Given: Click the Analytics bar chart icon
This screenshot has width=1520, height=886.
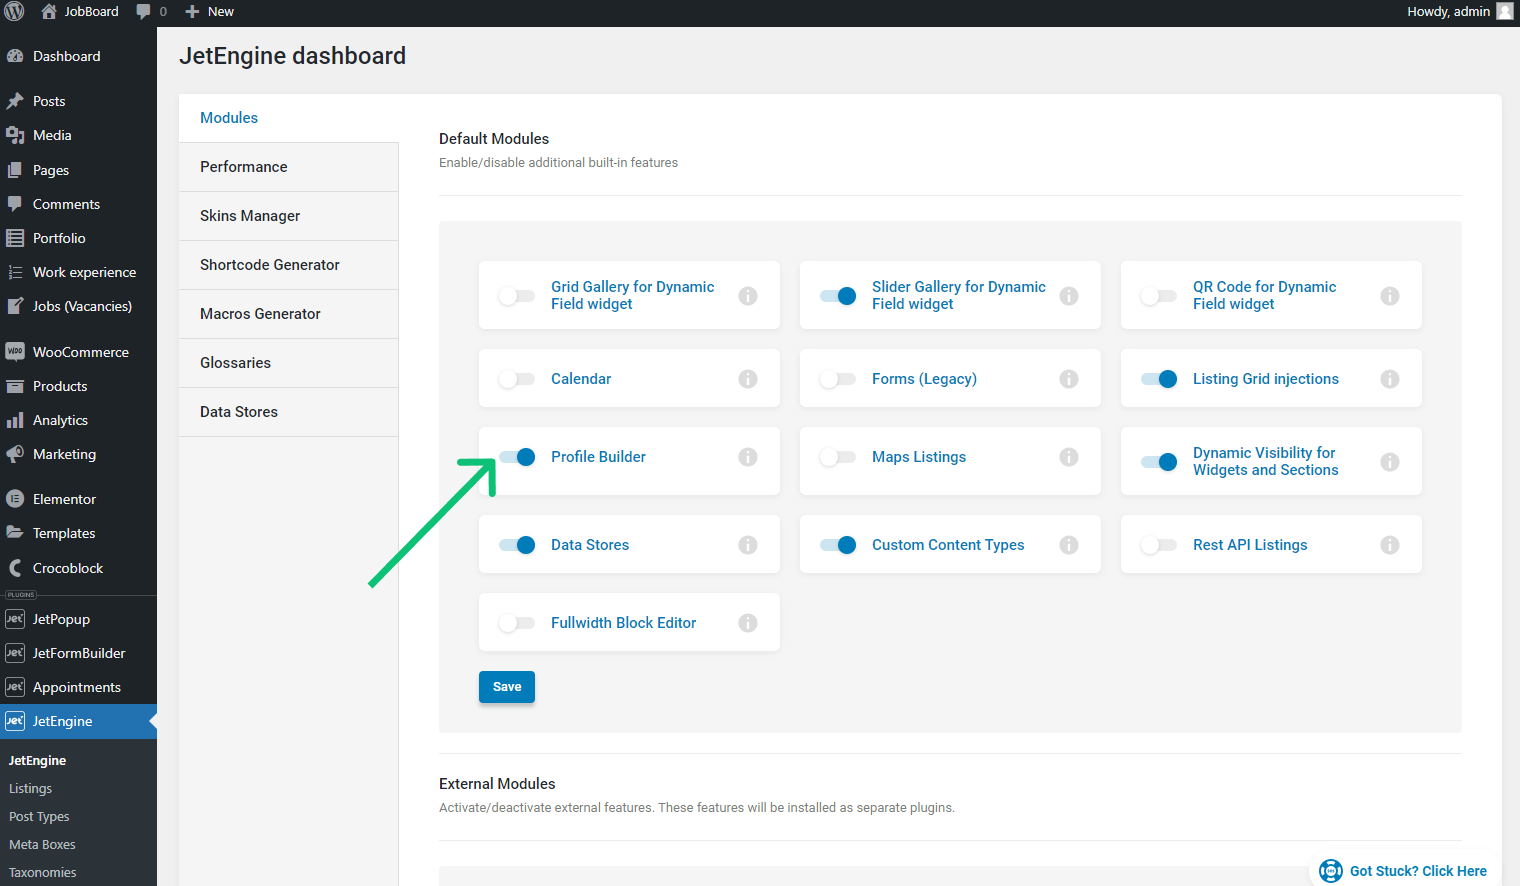Looking at the screenshot, I should (x=15, y=420).
